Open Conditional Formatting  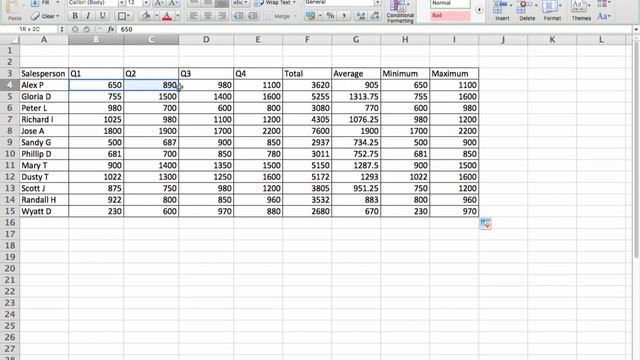400,11
